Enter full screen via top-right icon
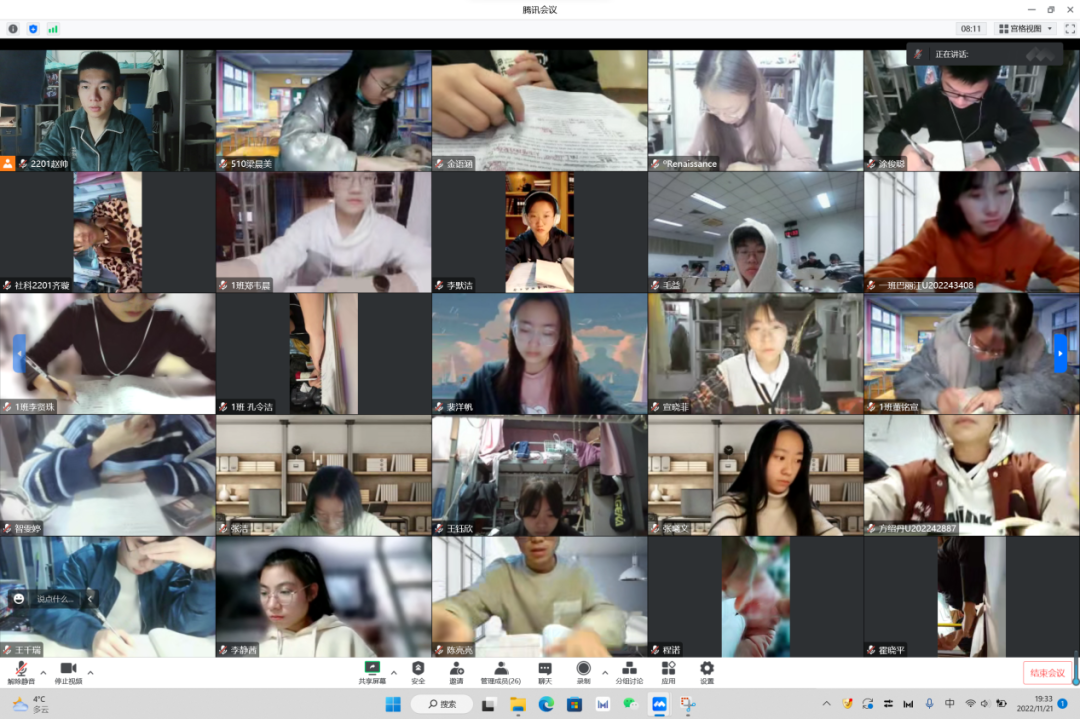This screenshot has width=1080, height=719. 1069,29
